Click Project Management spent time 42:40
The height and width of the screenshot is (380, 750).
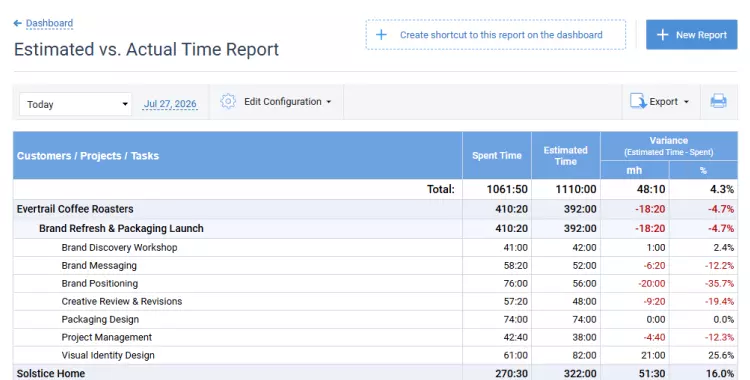coord(516,337)
